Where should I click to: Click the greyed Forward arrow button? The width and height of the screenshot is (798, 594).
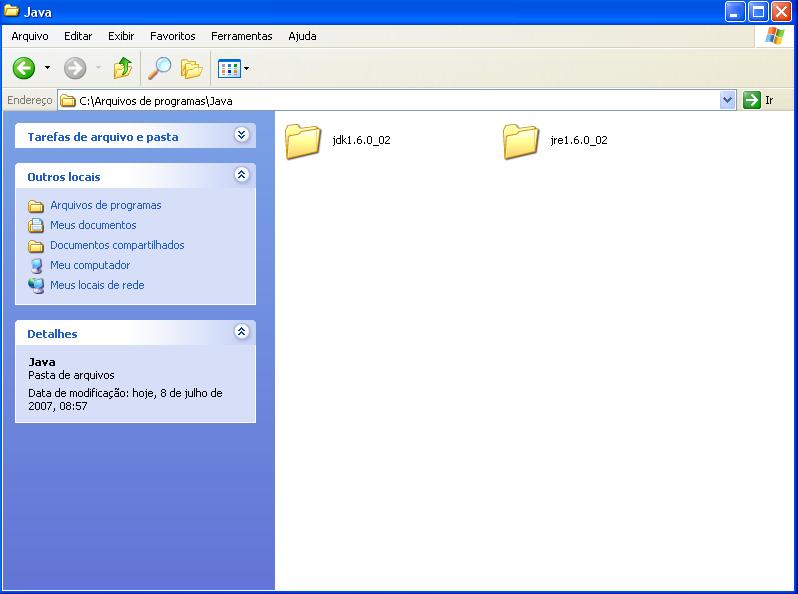coord(75,68)
